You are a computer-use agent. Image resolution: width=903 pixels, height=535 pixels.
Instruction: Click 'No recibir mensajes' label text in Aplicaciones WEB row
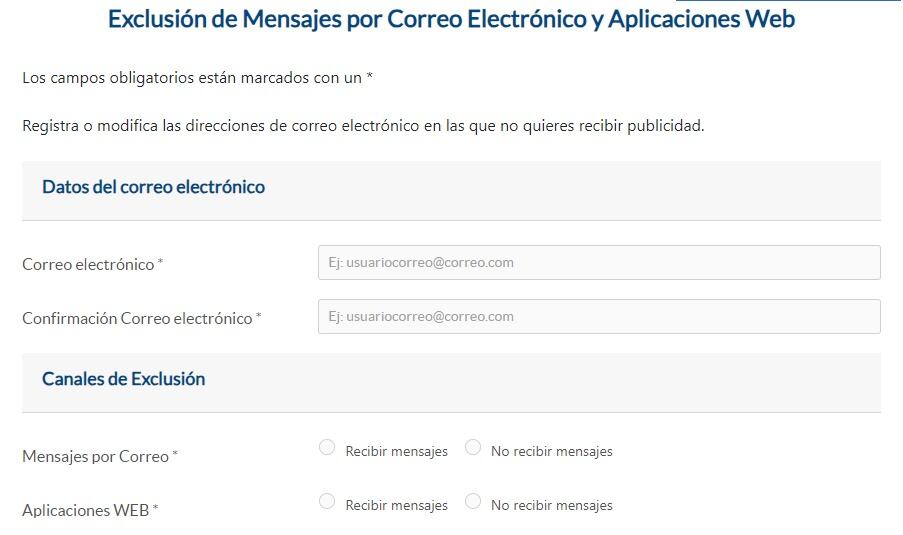[551, 506]
